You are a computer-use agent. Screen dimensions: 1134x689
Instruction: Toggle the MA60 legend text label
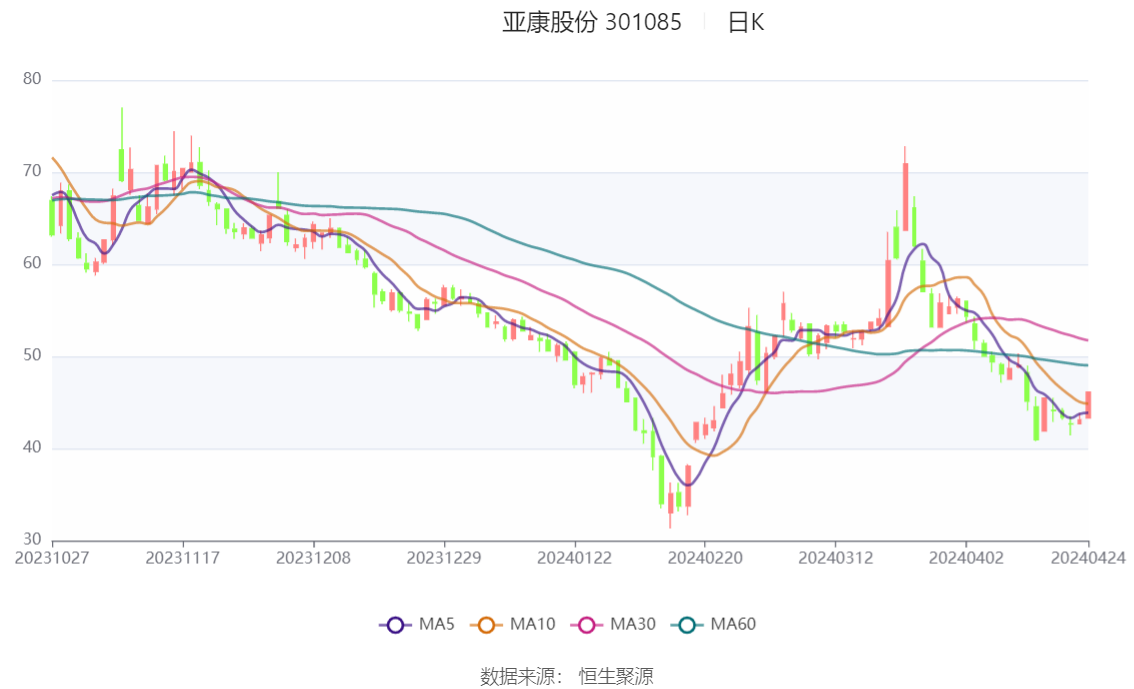733,625
